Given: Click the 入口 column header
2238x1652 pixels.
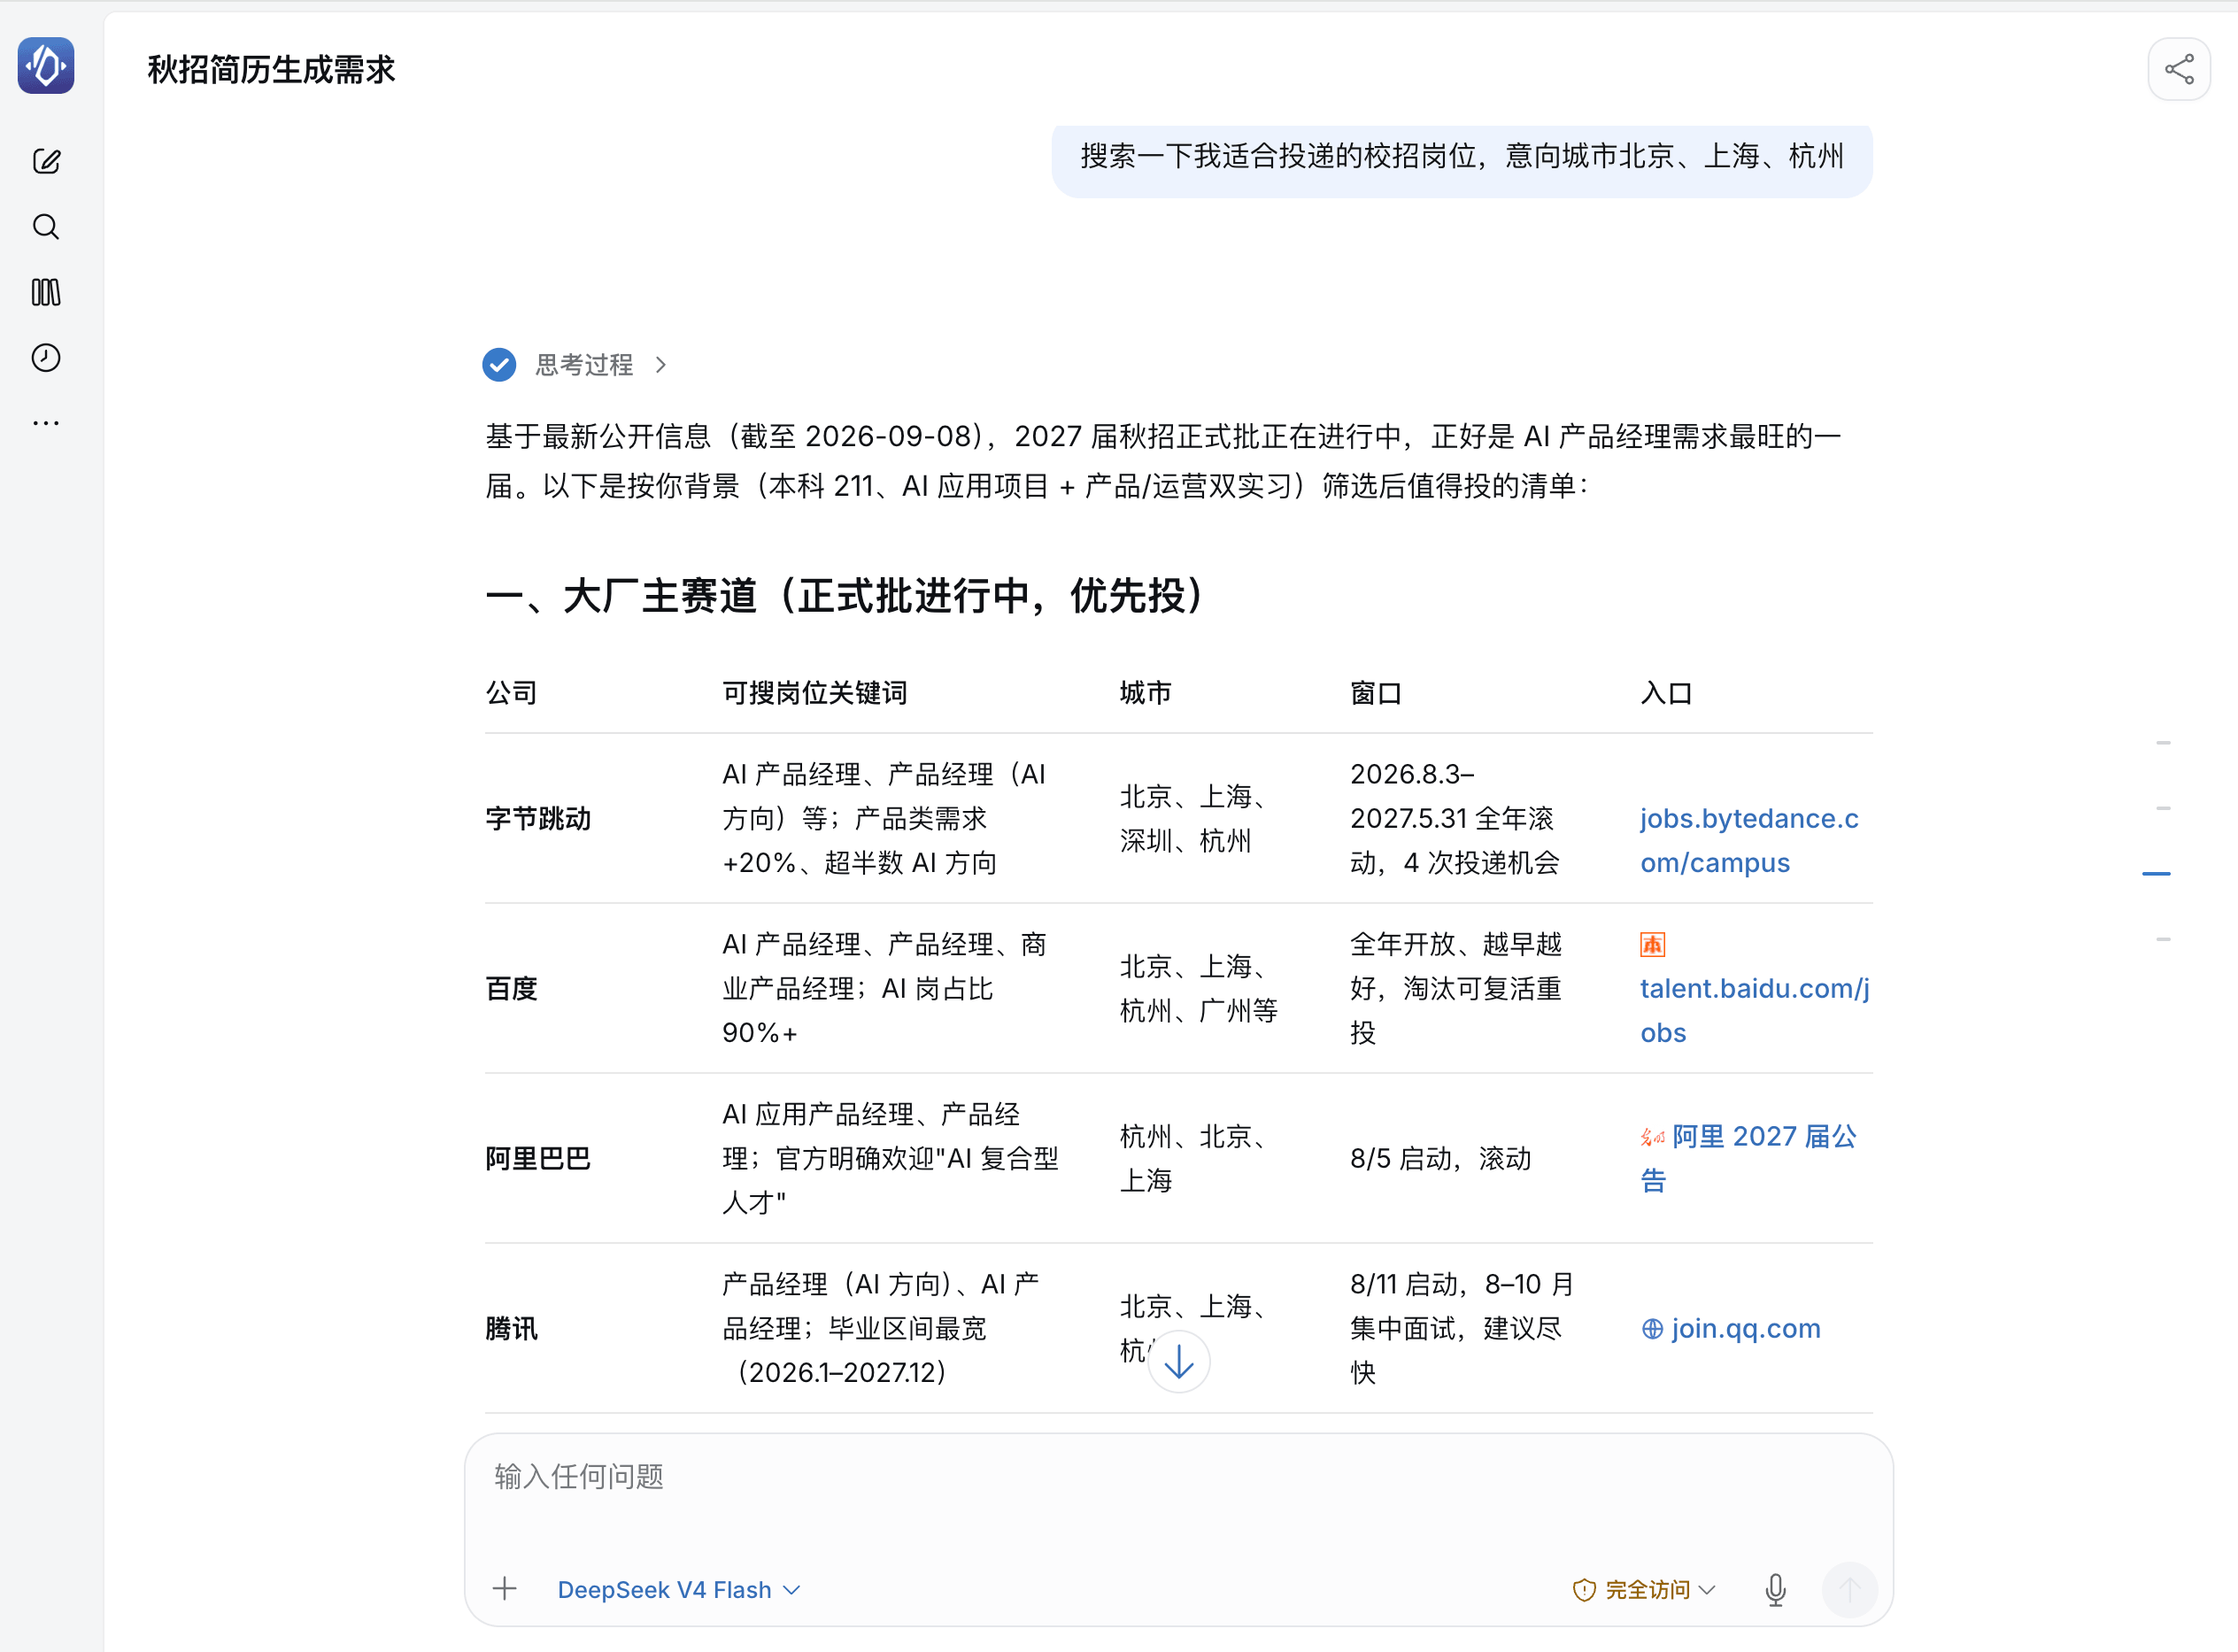Looking at the screenshot, I should pos(1666,693).
